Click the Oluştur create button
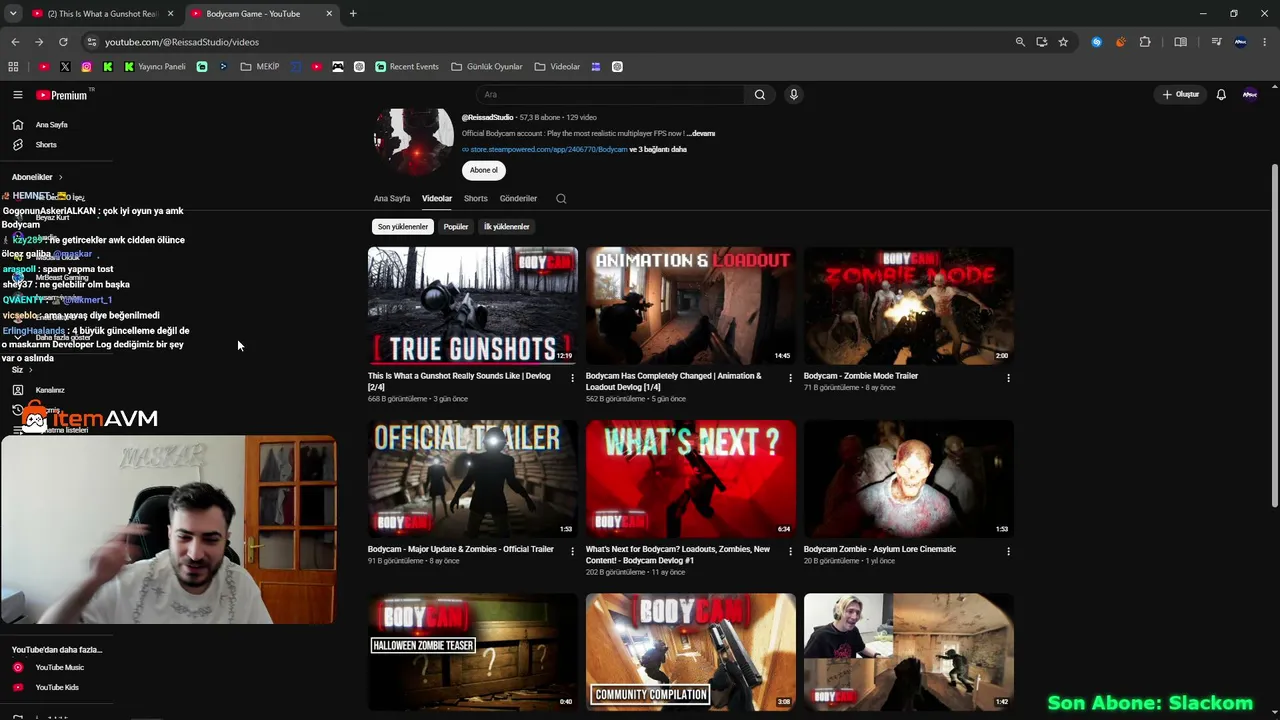This screenshot has height=720, width=1280. point(1181,95)
